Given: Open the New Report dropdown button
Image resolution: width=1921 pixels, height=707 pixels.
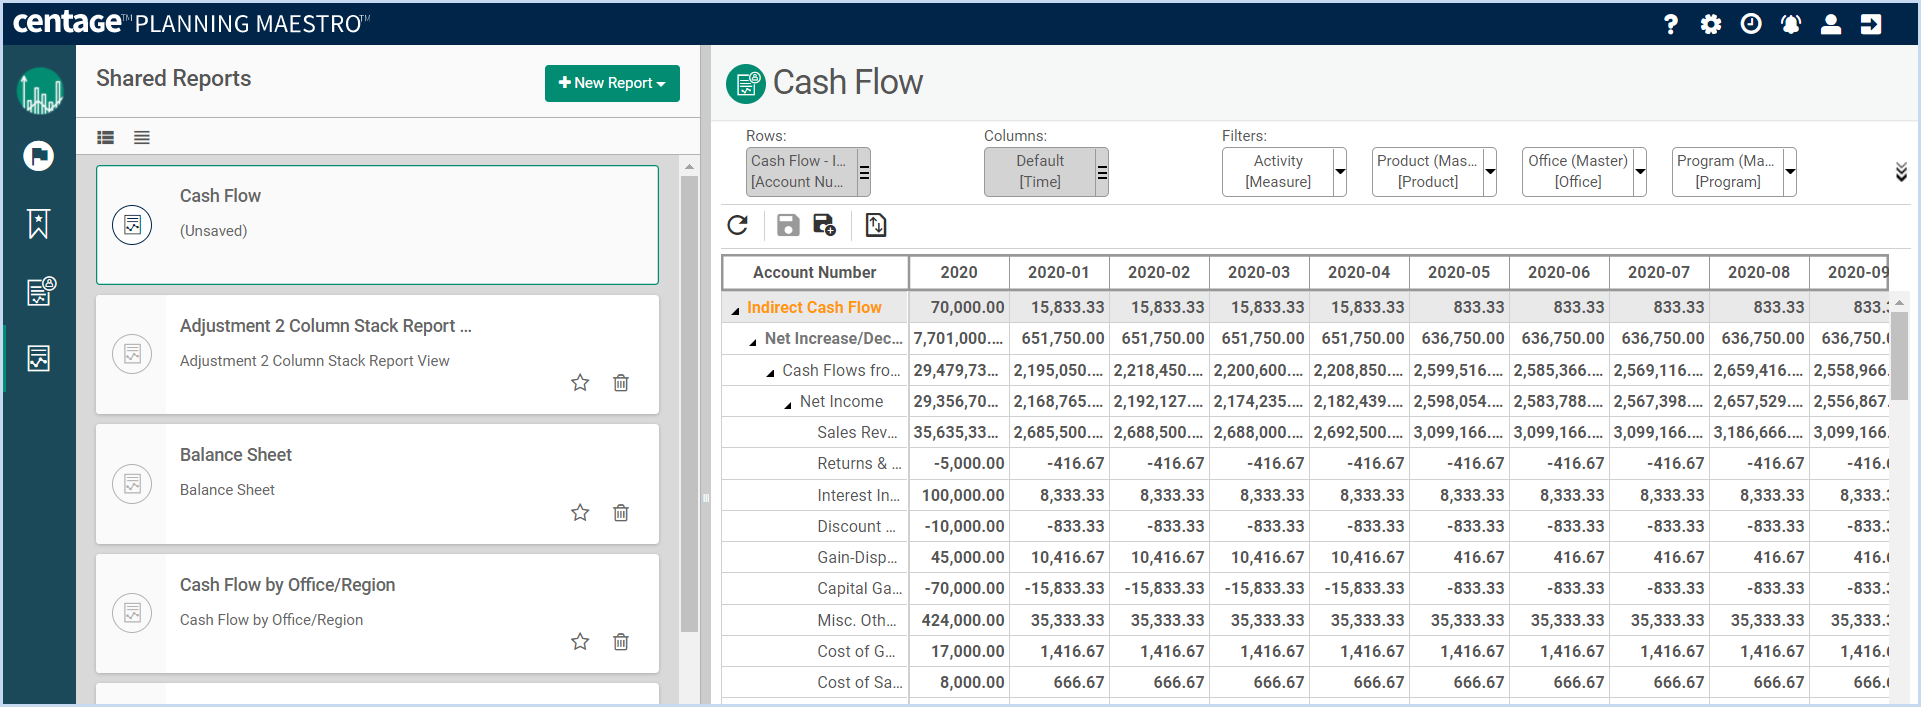Looking at the screenshot, I should 612,83.
